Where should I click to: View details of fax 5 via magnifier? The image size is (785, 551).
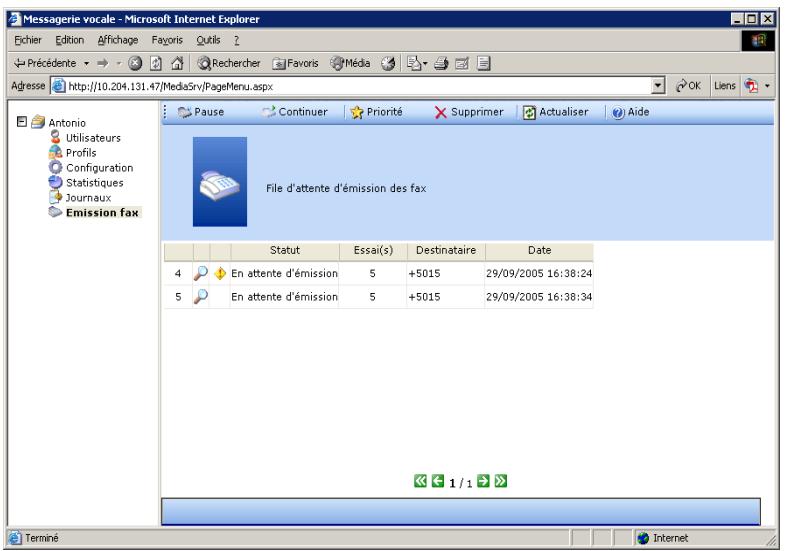201,297
